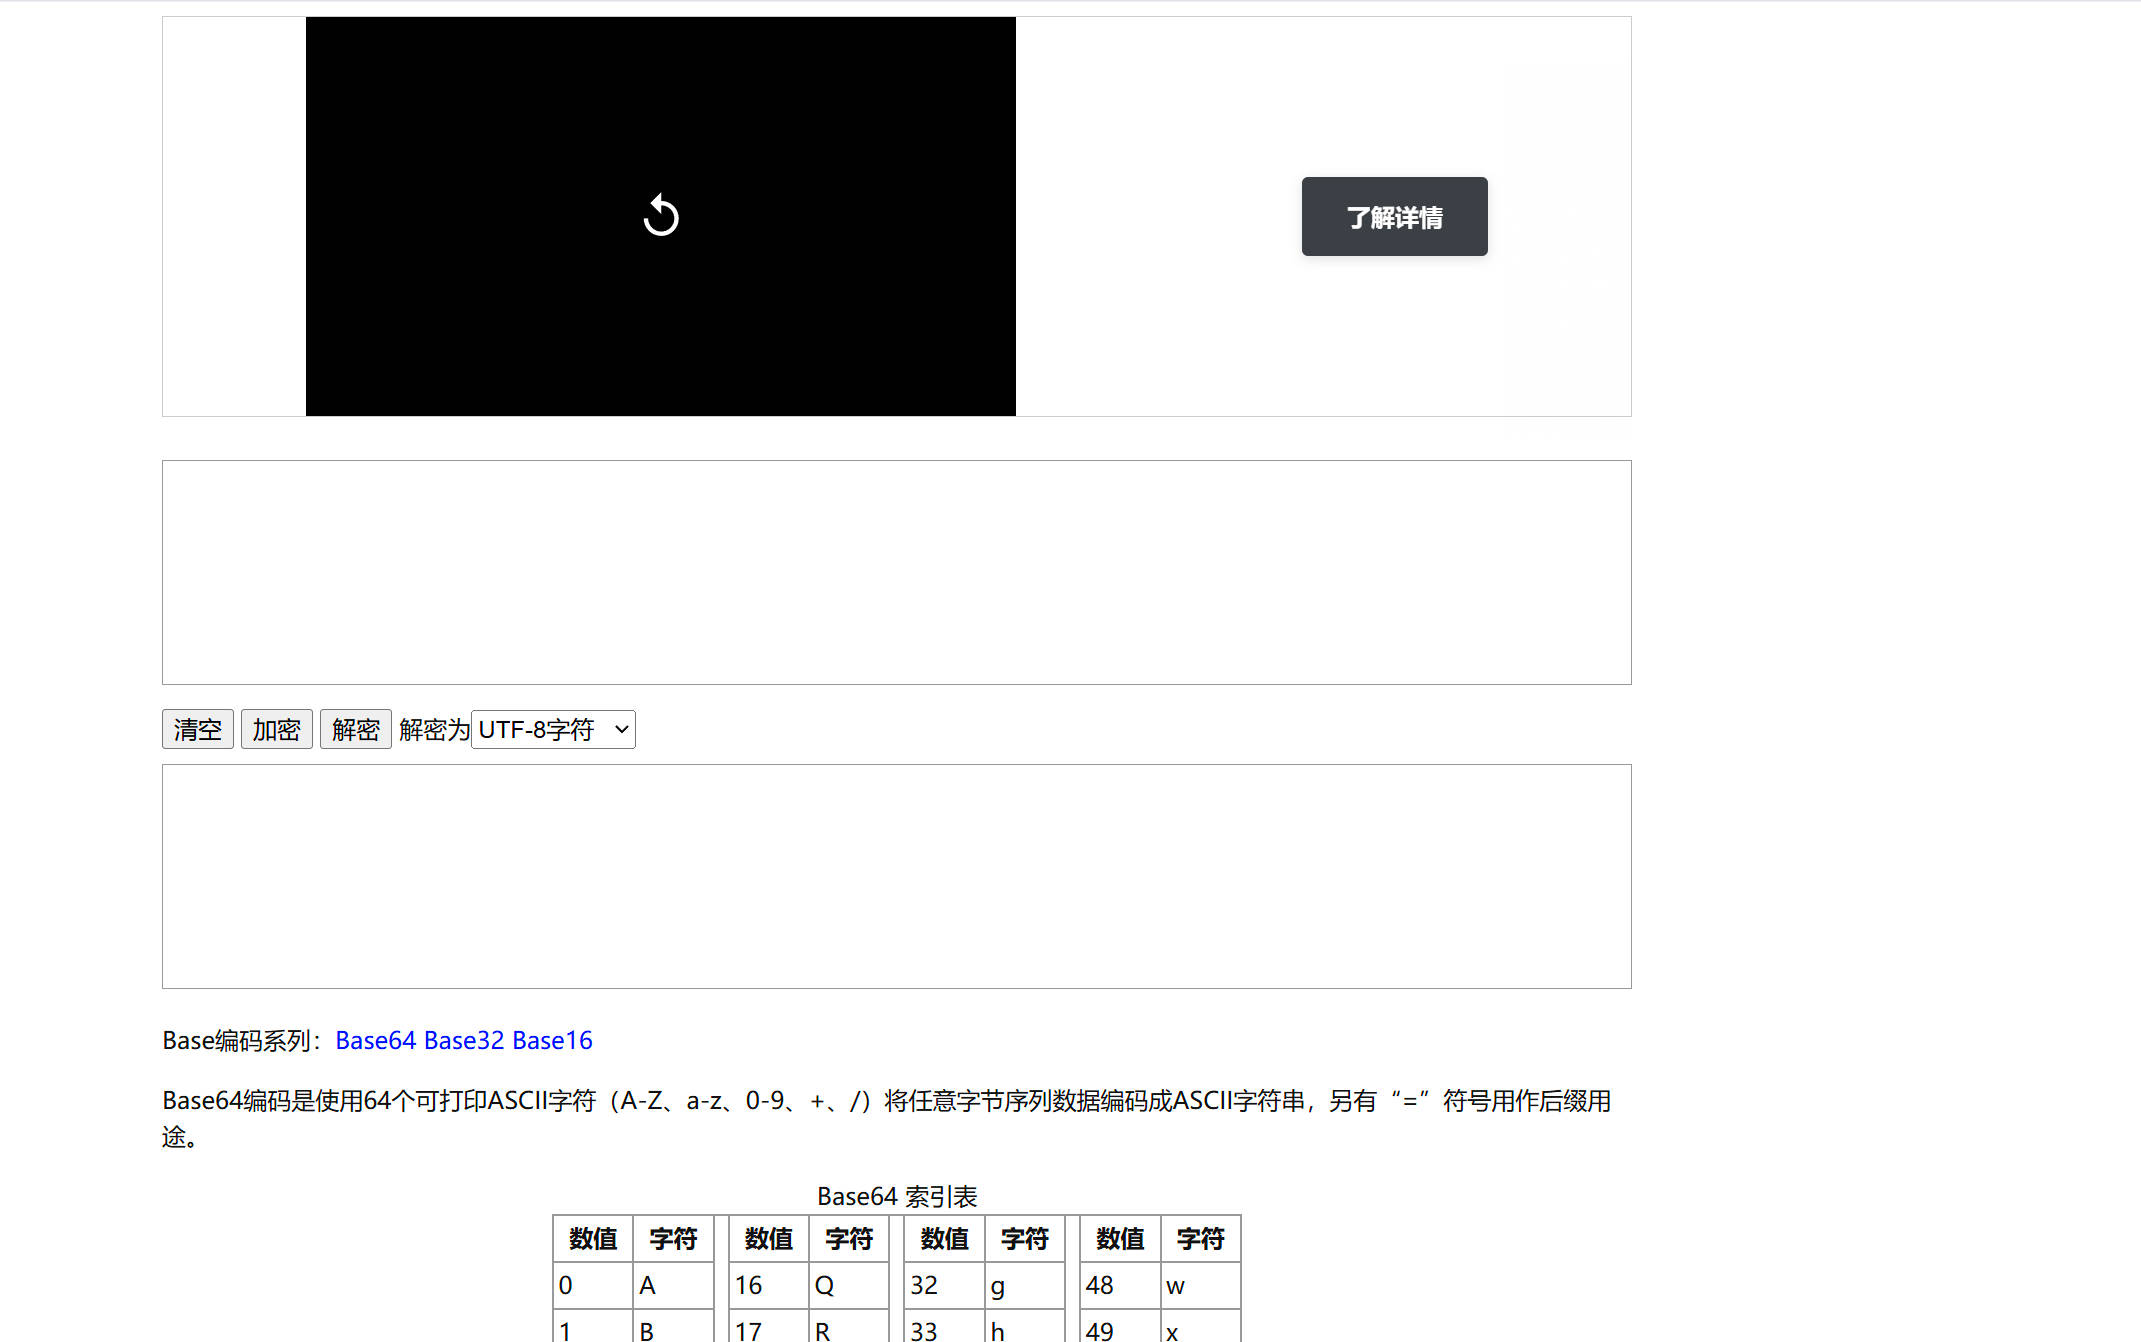Viewport: 2141px width, 1342px height.
Task: Click the table cell showing value 32
Action: point(943,1285)
